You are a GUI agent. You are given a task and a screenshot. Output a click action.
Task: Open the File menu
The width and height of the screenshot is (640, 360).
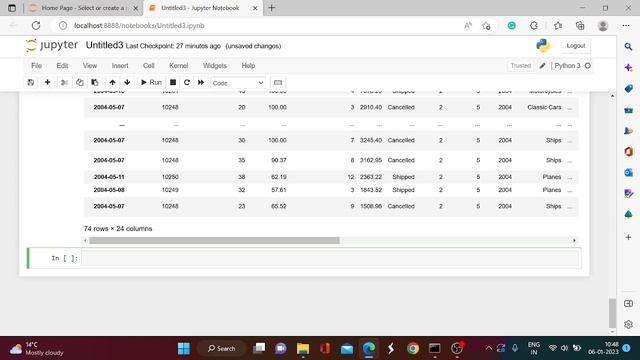(x=36, y=66)
